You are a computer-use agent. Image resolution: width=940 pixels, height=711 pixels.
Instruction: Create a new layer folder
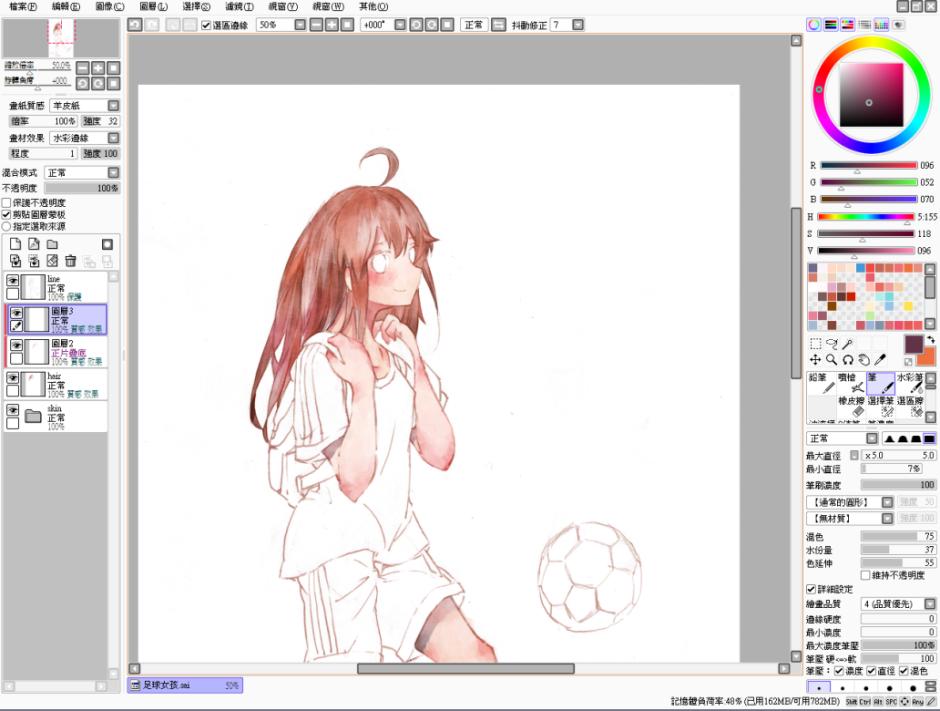coord(52,244)
